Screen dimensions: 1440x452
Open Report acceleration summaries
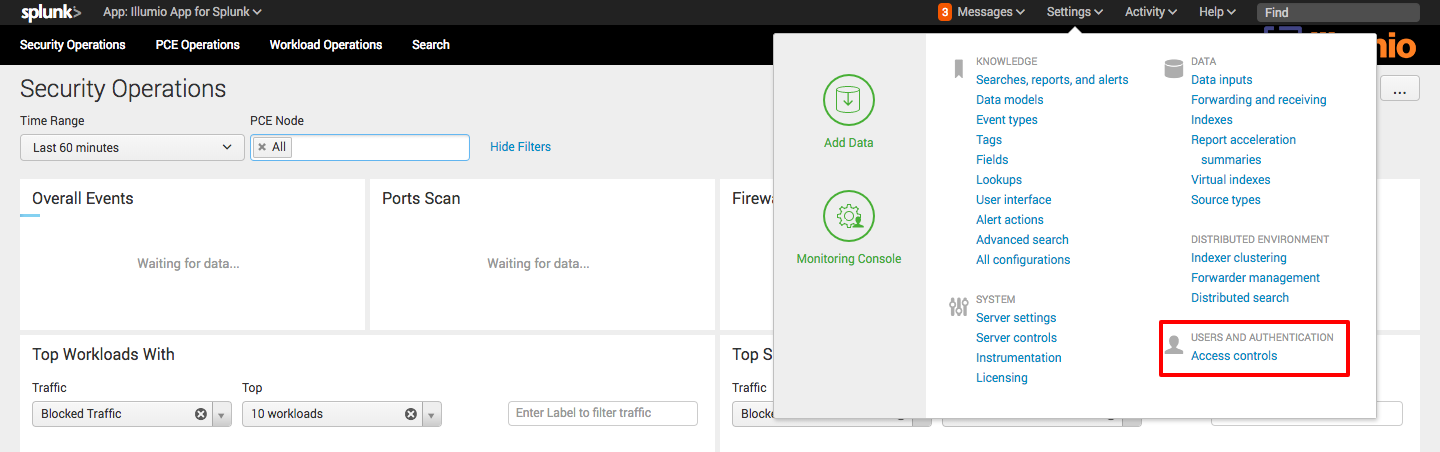pos(1243,150)
